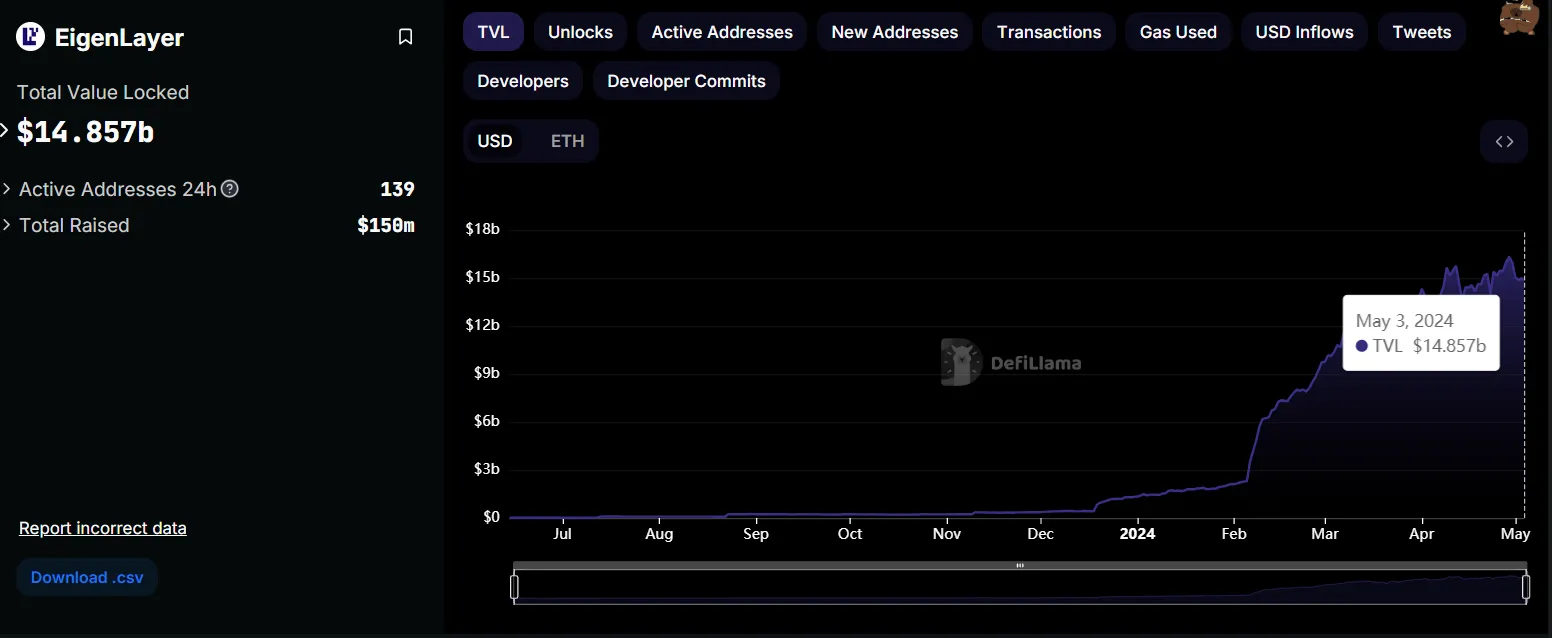Click the left range handle under the chart

(514, 587)
